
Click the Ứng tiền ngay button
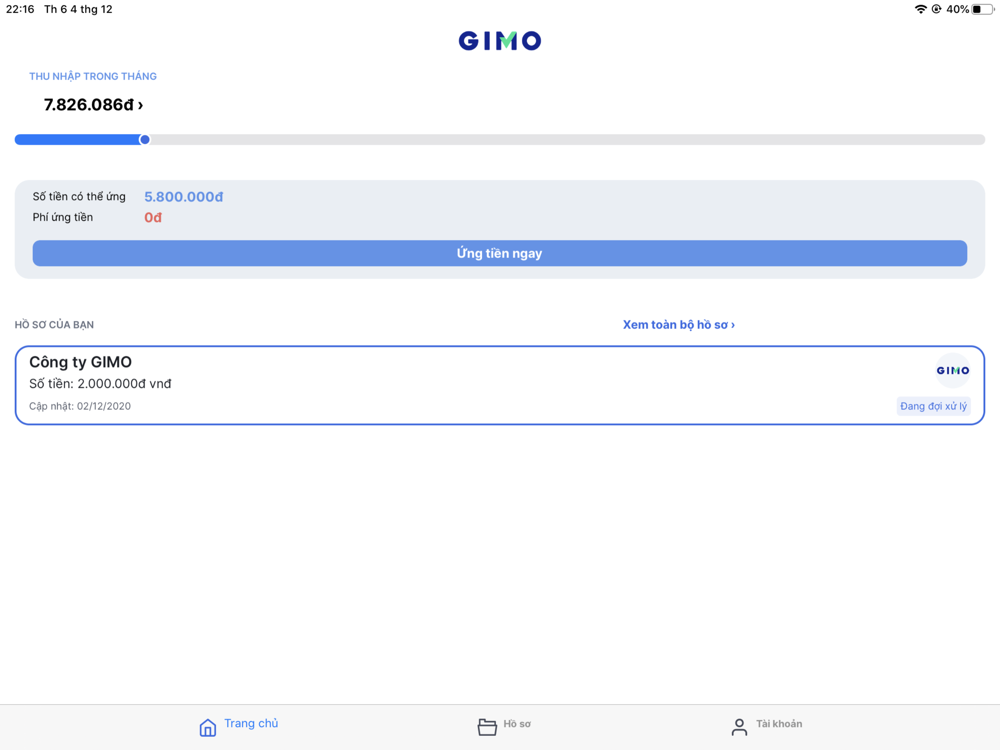click(x=500, y=253)
